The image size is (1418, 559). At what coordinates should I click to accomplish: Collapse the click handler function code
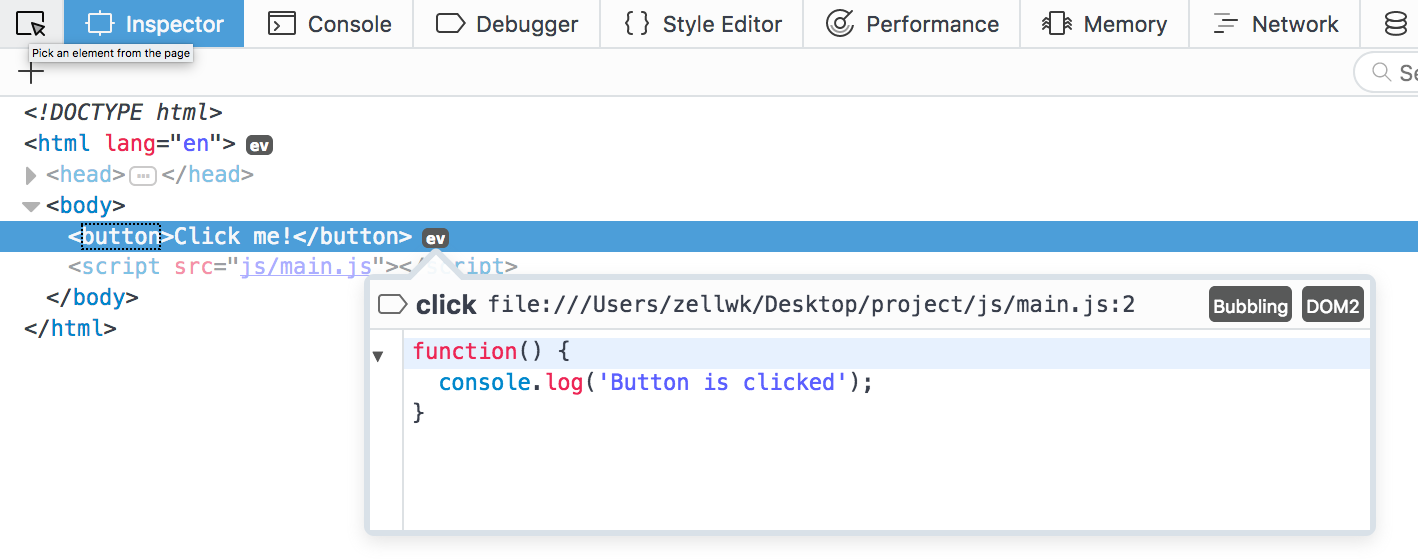pos(378,356)
